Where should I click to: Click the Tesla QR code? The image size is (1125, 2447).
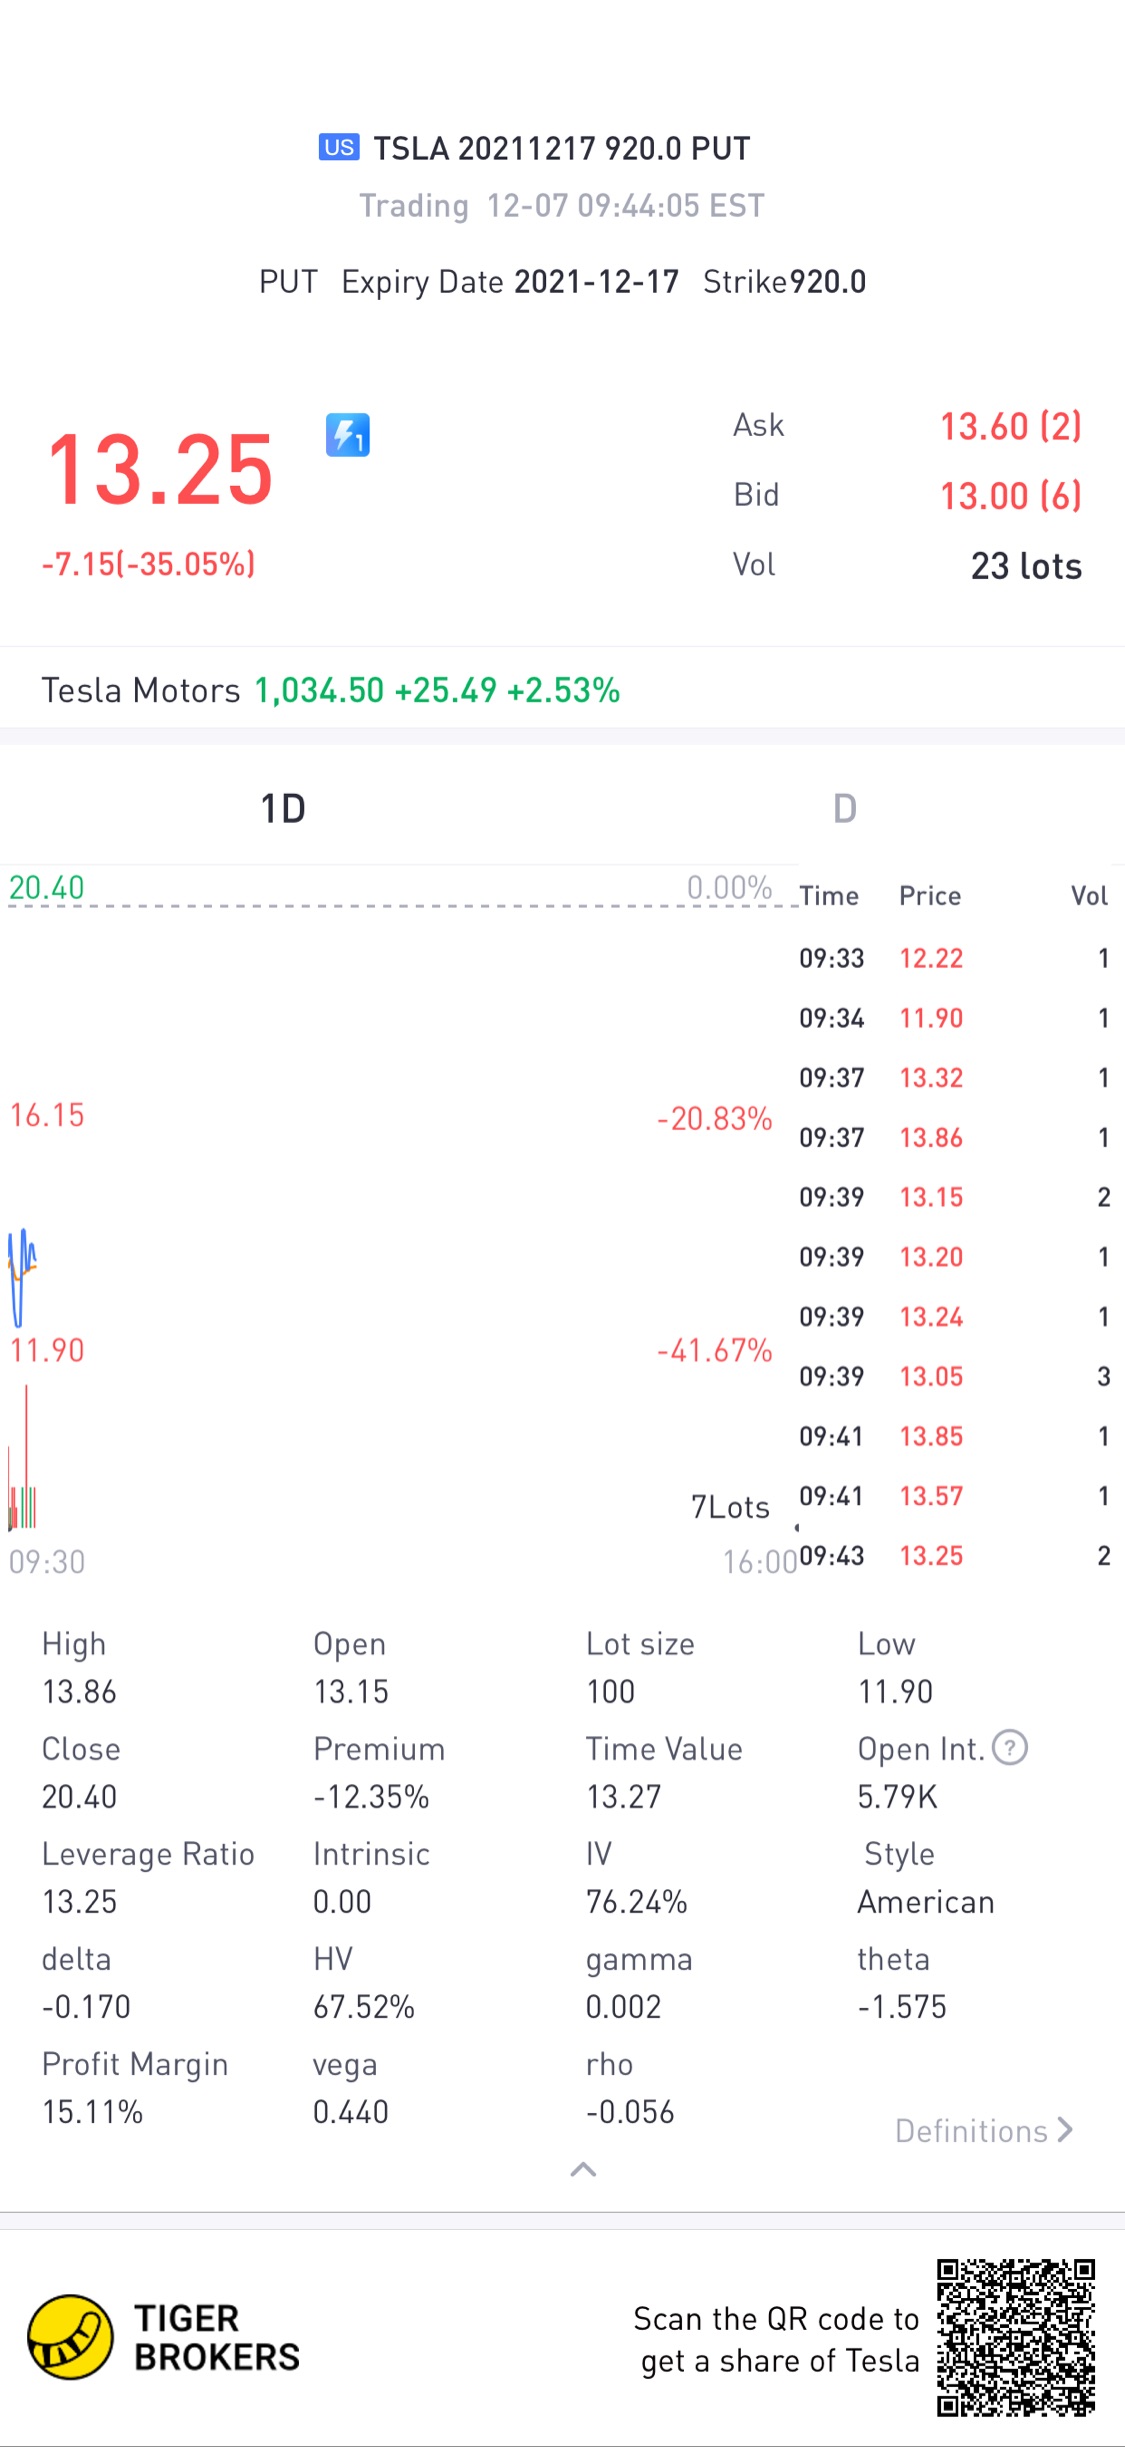(x=1016, y=2337)
